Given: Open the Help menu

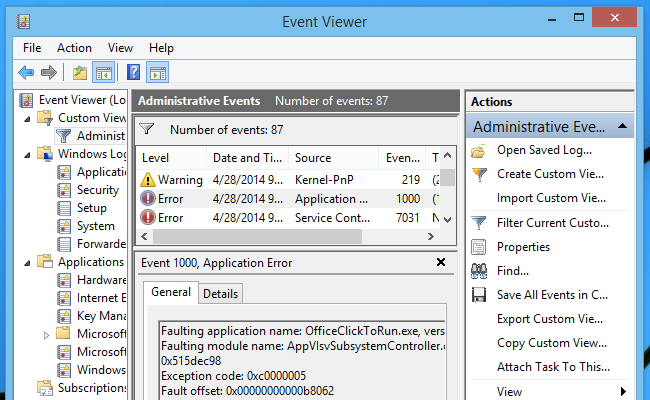Looking at the screenshot, I should pyautogui.click(x=161, y=48).
